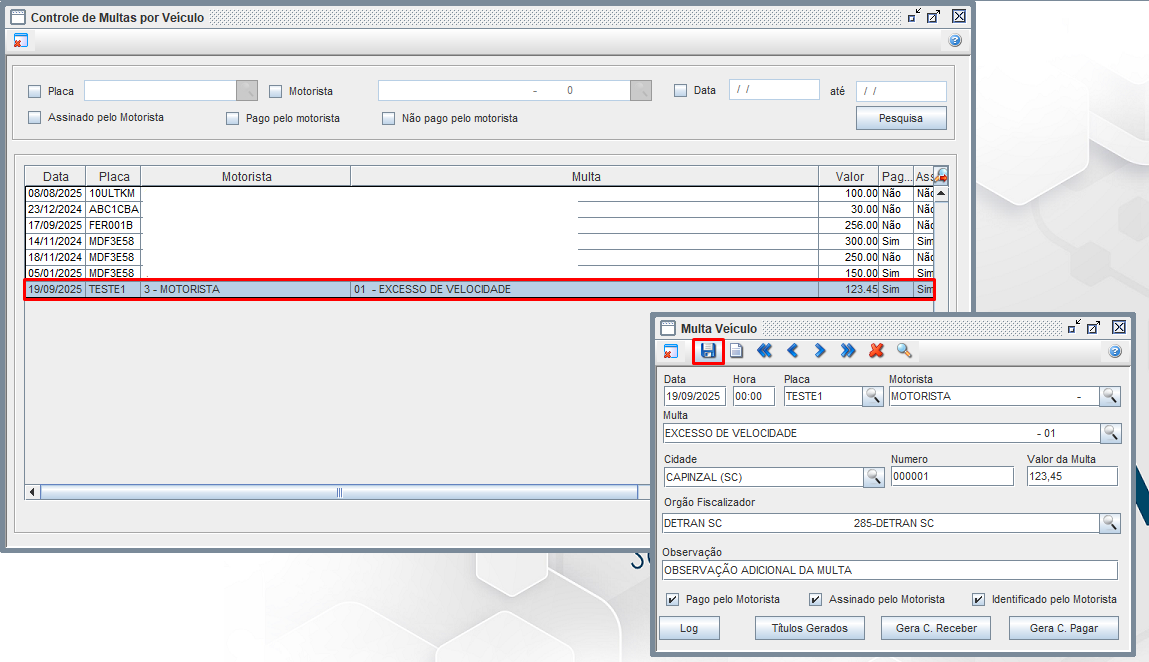Click the lookup magnifier beside Cidade field
Image resolution: width=1149 pixels, height=662 pixels.
(x=874, y=477)
